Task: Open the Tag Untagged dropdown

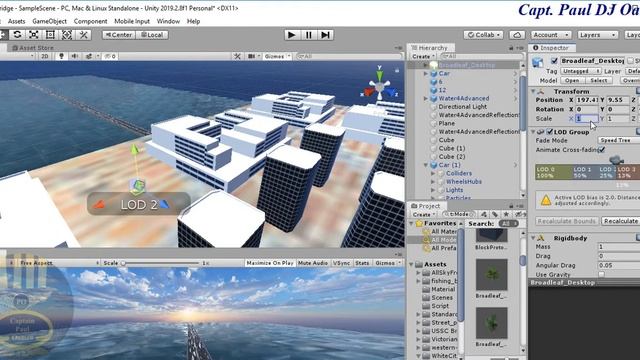Action: [580, 71]
